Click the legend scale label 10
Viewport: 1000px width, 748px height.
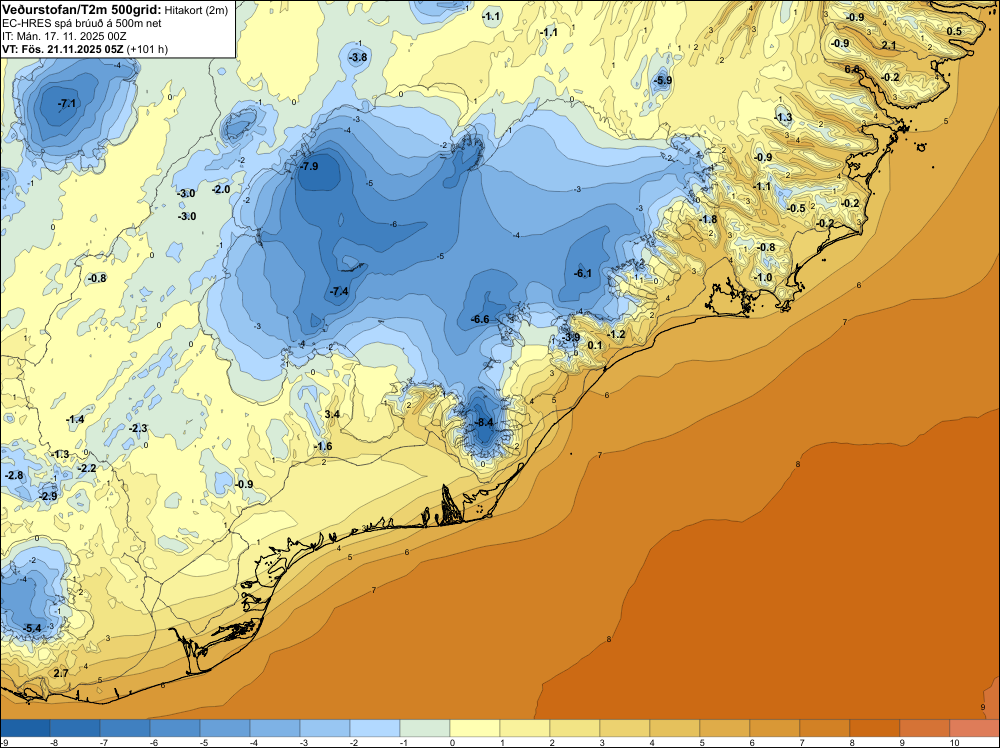(x=954, y=743)
